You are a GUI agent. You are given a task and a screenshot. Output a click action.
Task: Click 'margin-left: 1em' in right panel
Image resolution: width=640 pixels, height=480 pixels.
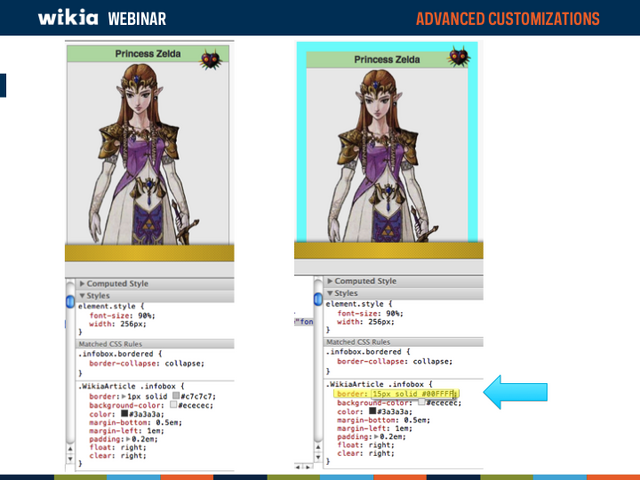pos(374,428)
